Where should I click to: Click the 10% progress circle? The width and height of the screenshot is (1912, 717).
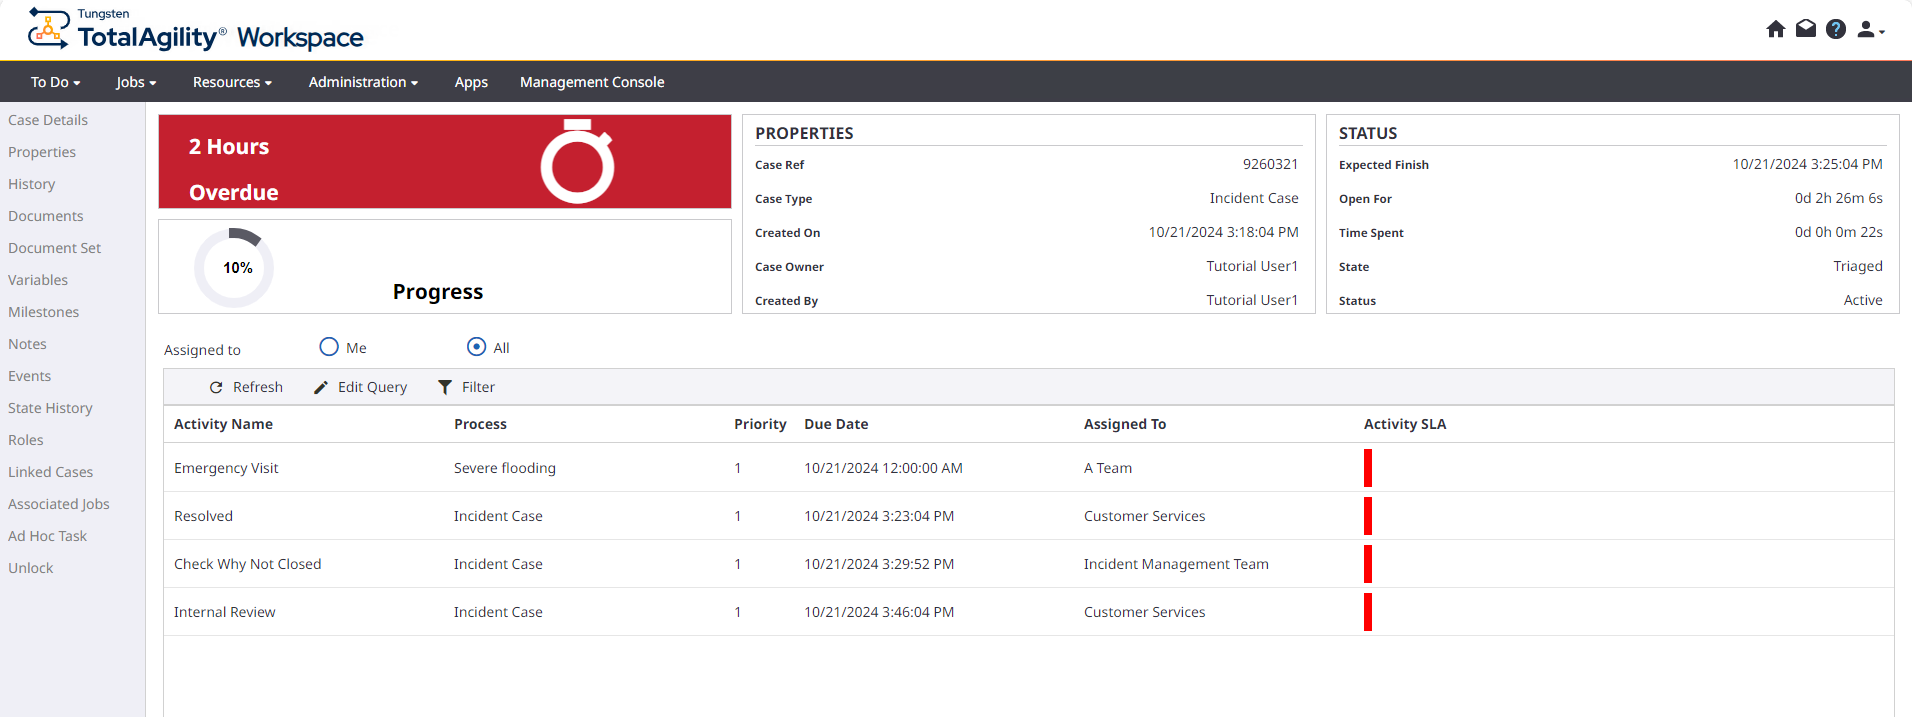[x=235, y=268]
